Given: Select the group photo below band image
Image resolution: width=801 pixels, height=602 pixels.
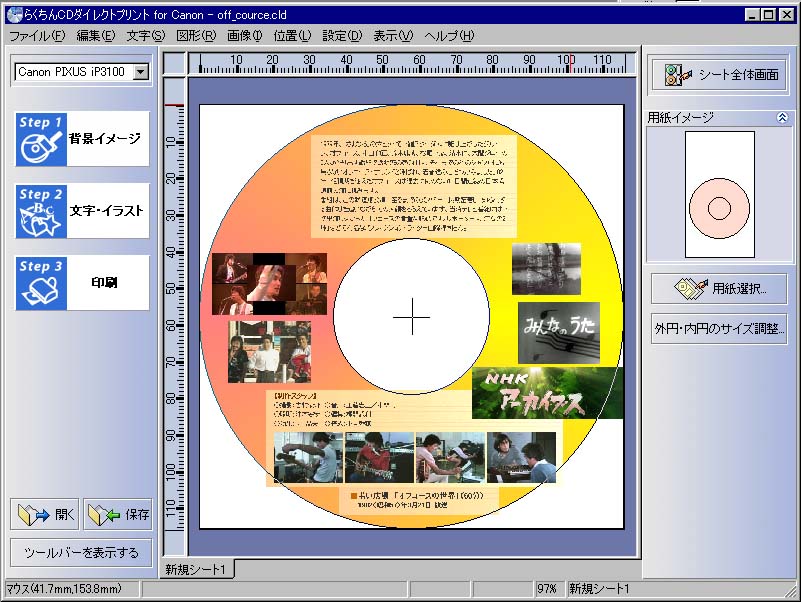Looking at the screenshot, I should 269,352.
